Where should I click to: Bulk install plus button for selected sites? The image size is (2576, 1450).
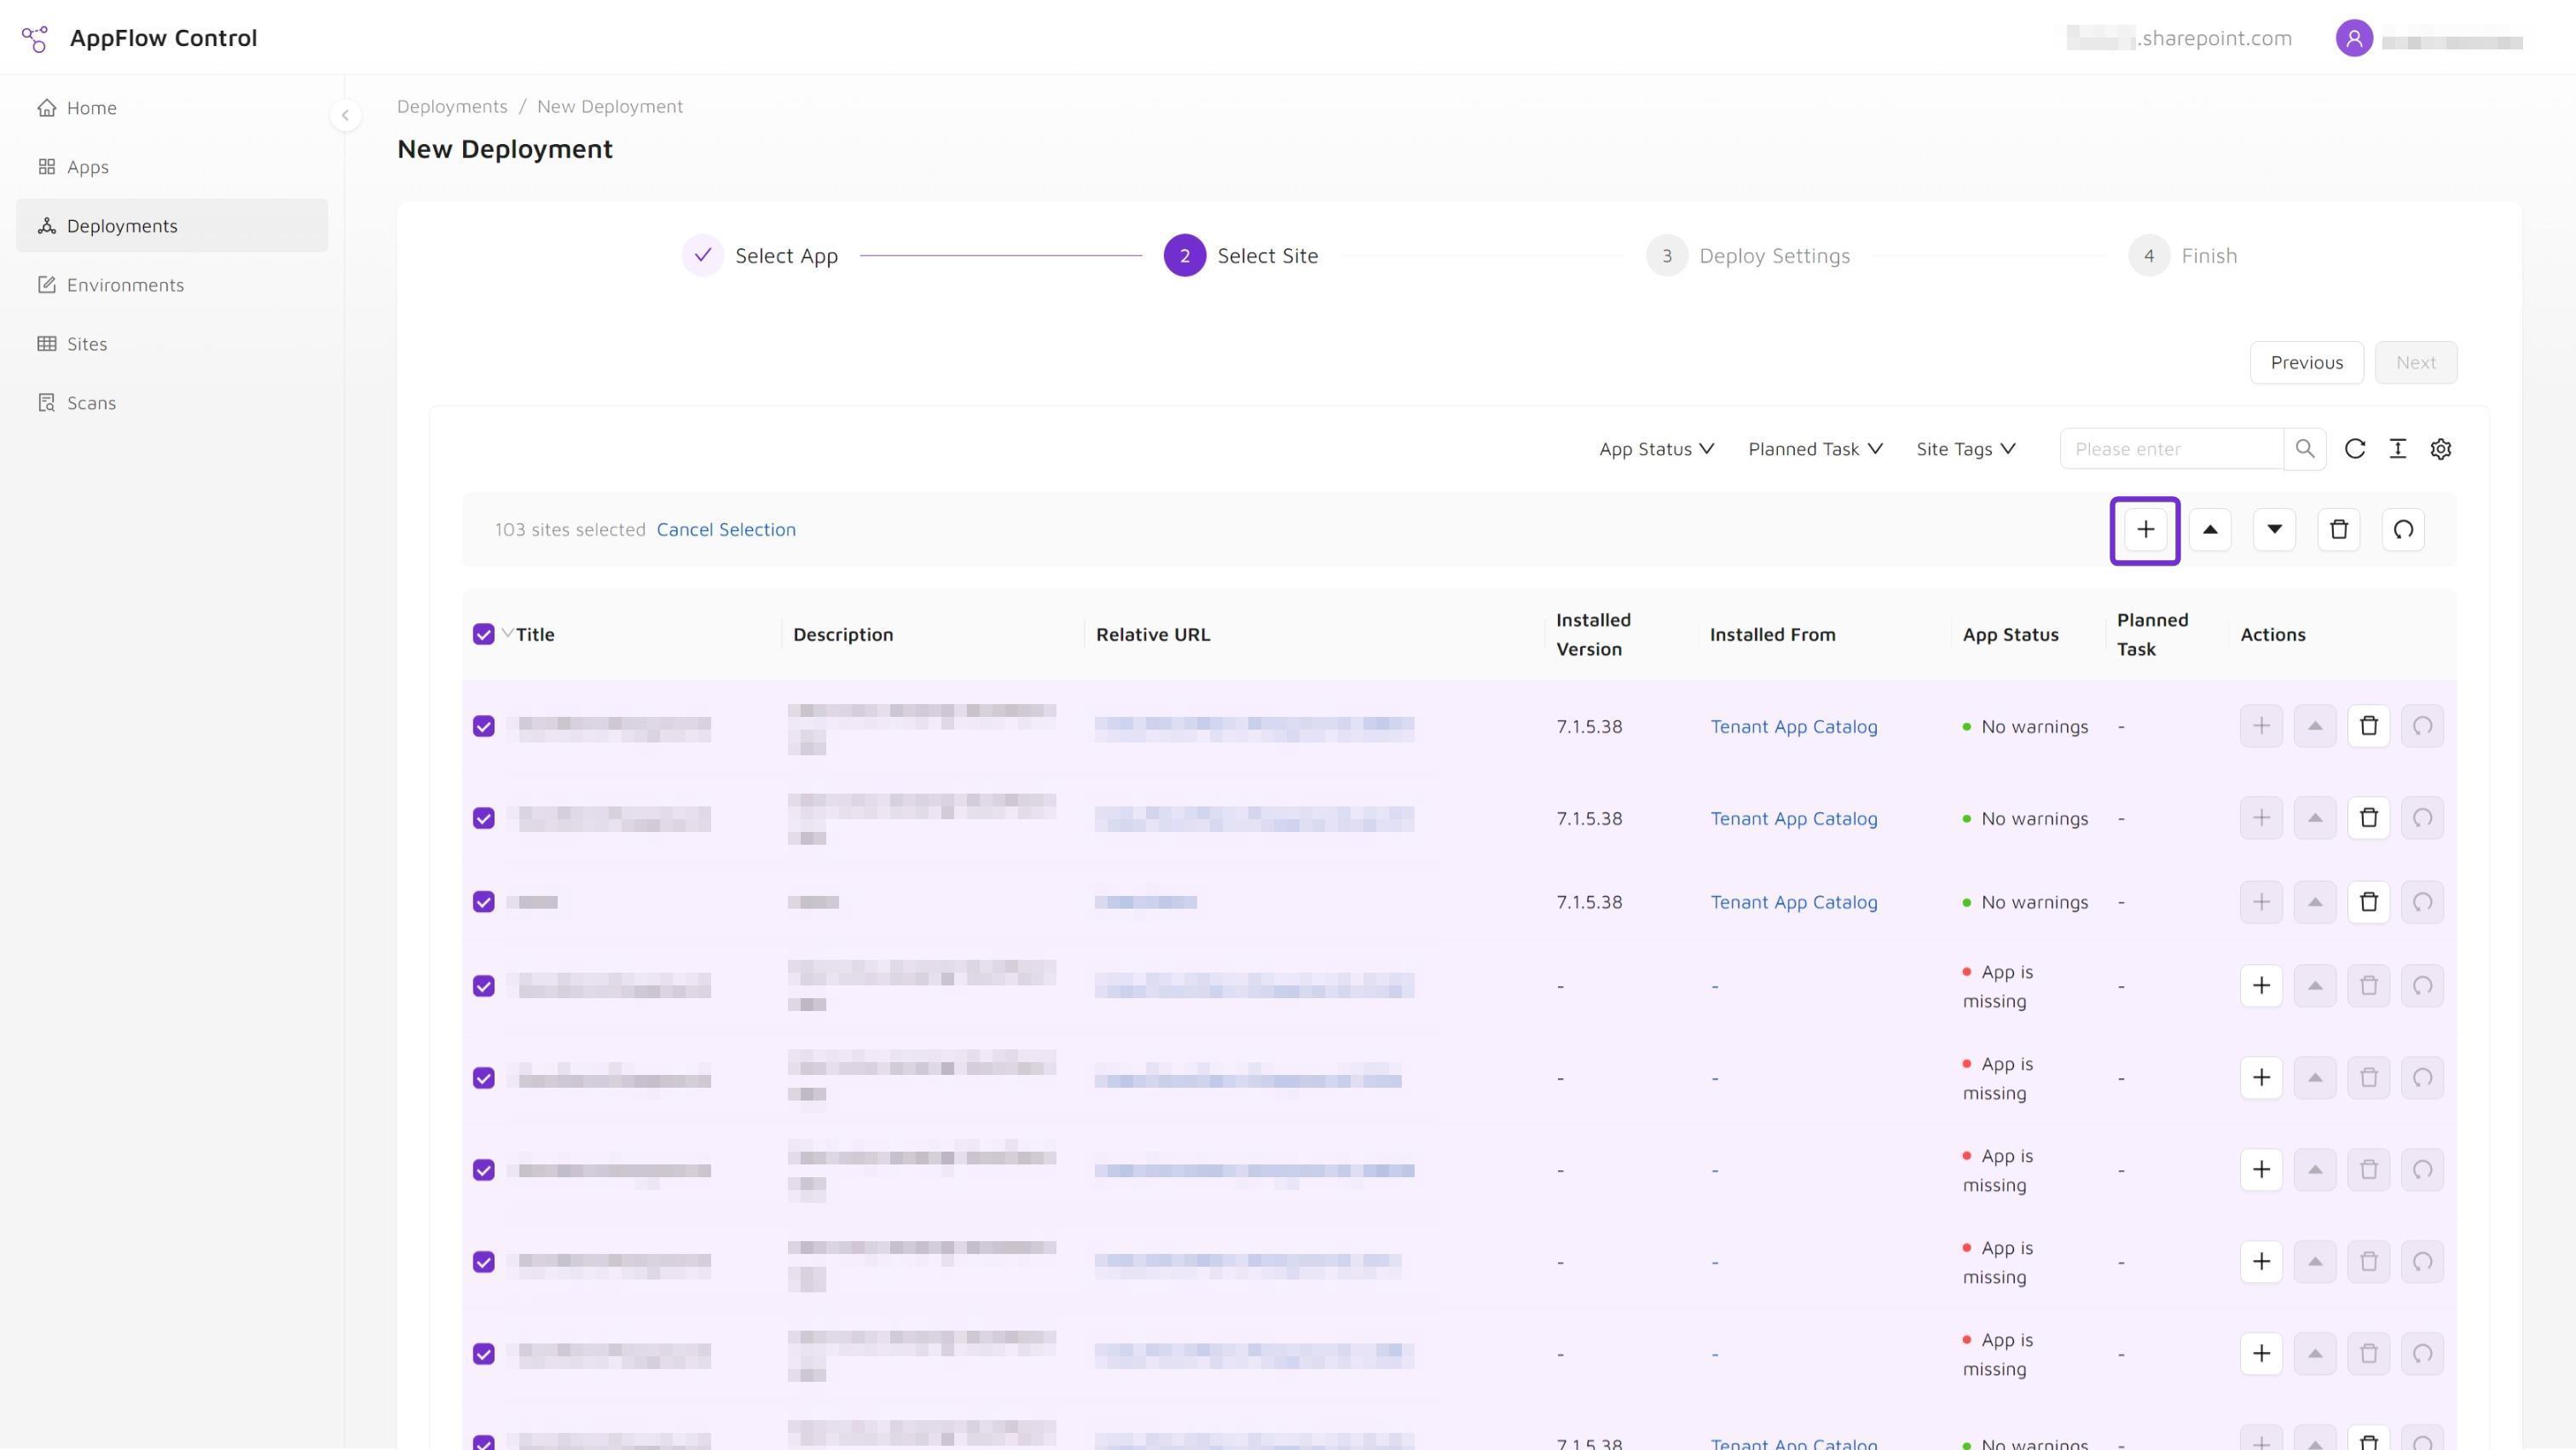pos(2145,530)
